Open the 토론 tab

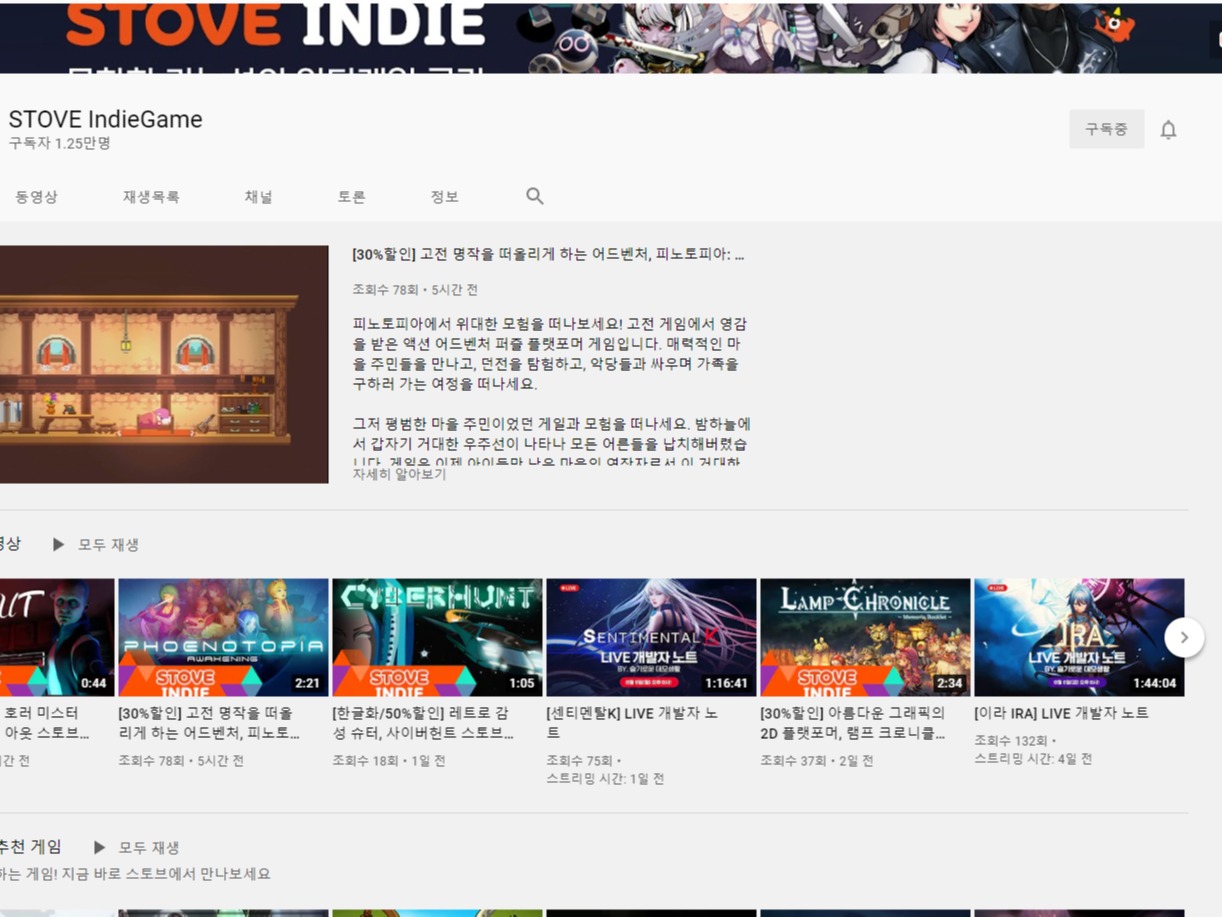(351, 196)
